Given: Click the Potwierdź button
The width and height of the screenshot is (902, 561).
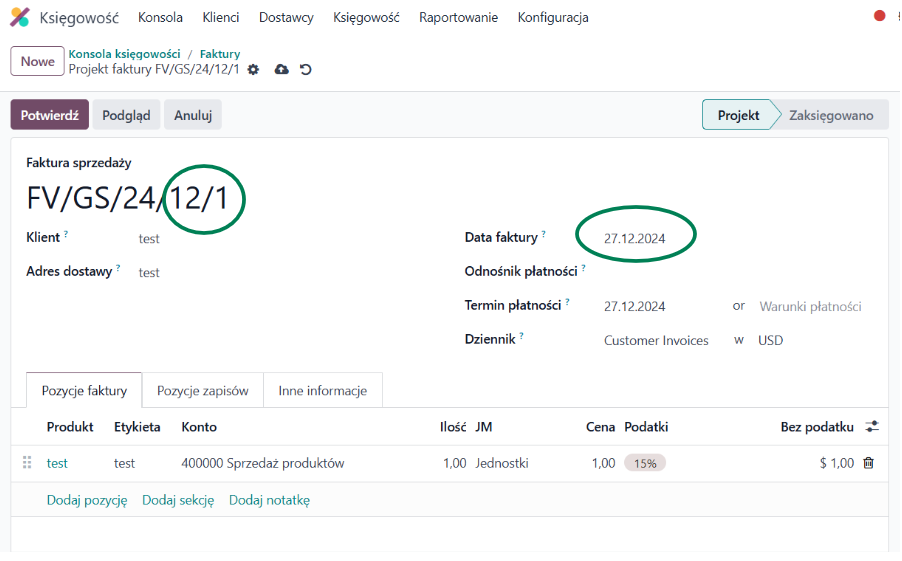Looking at the screenshot, I should click(49, 115).
